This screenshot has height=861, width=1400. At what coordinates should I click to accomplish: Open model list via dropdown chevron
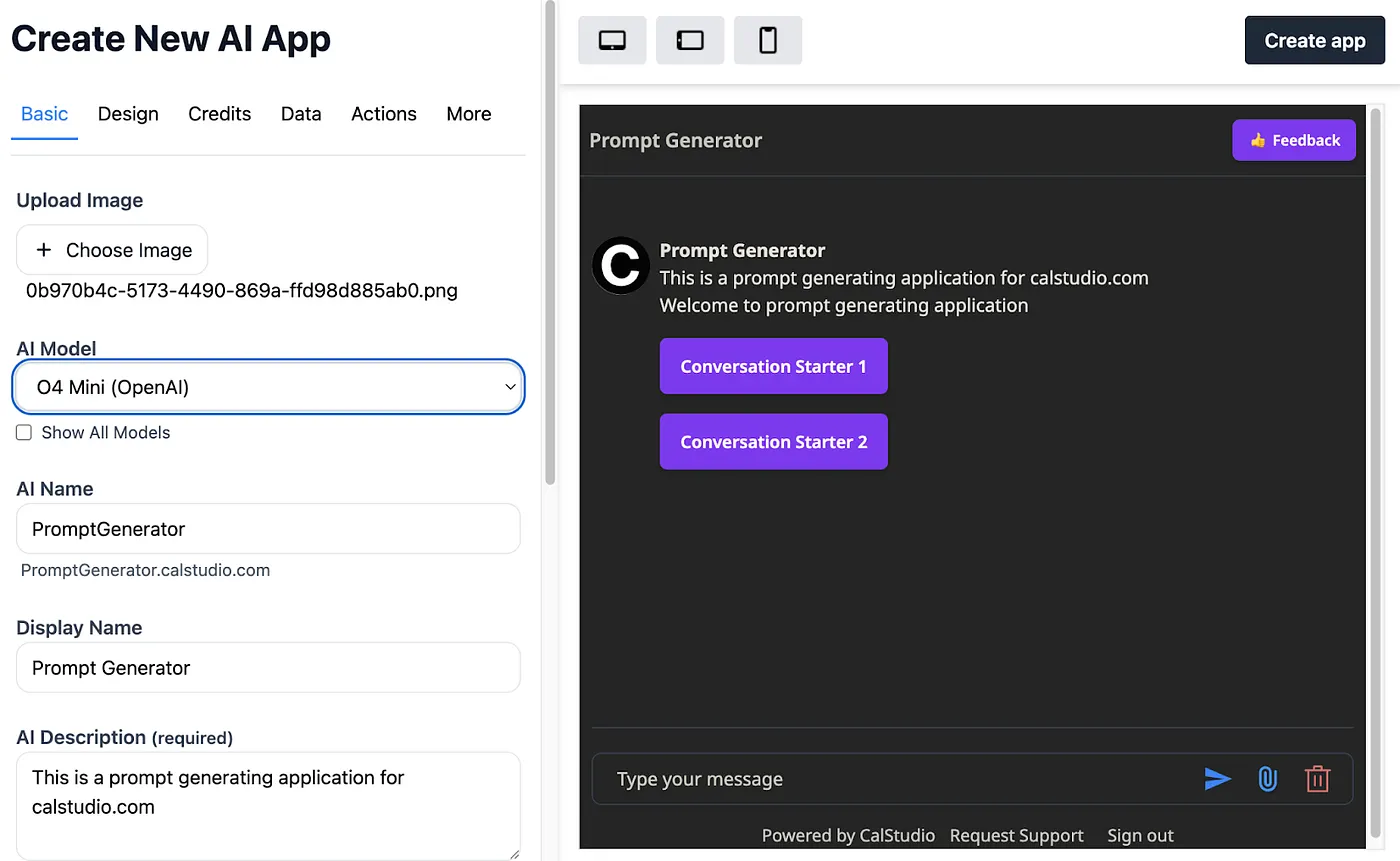510,387
